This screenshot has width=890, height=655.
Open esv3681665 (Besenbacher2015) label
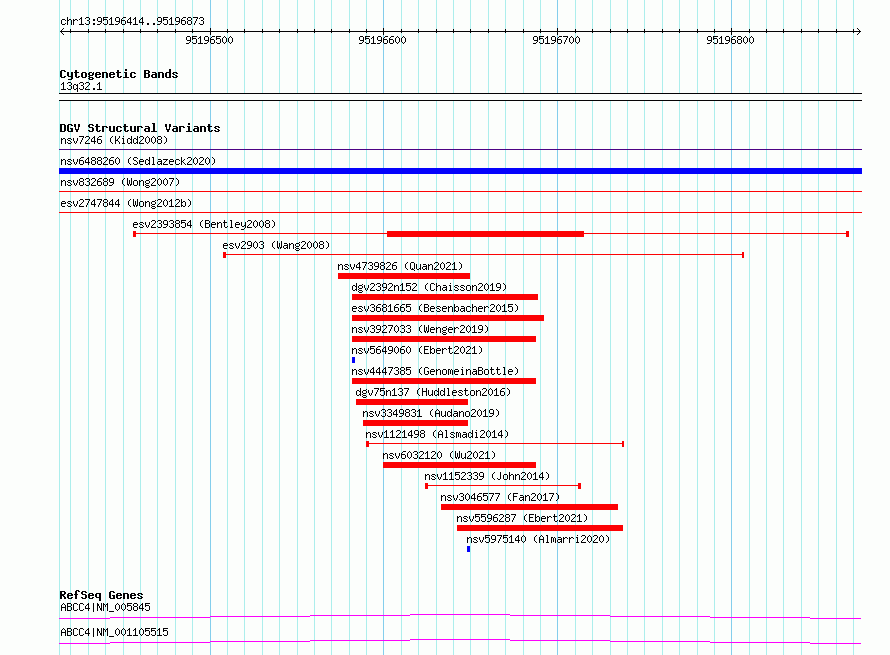click(435, 308)
